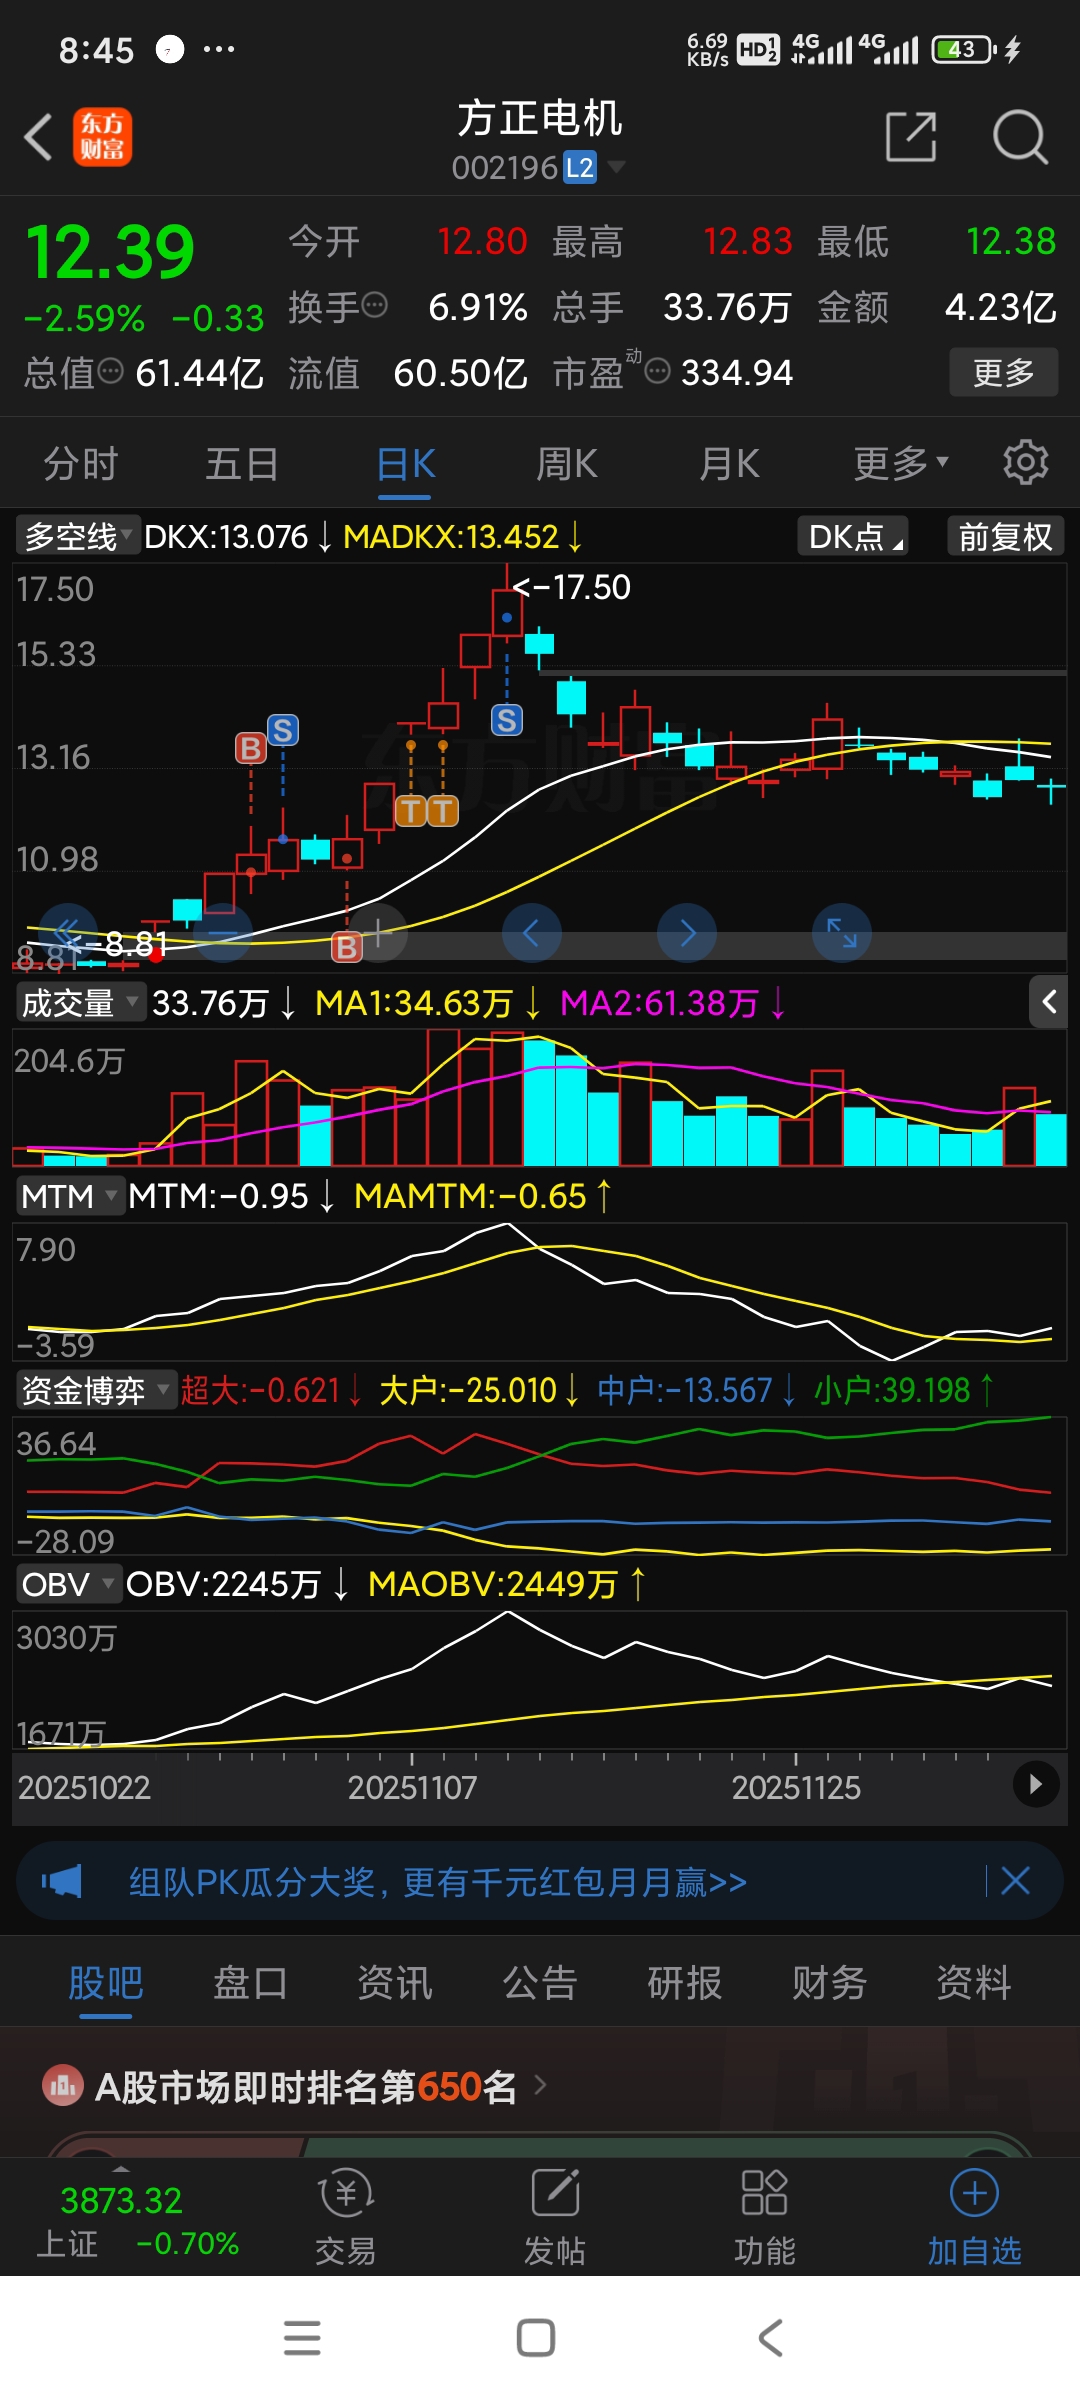Tap the share icon in the header
Viewport: 1080px width, 2400px height.
[911, 137]
